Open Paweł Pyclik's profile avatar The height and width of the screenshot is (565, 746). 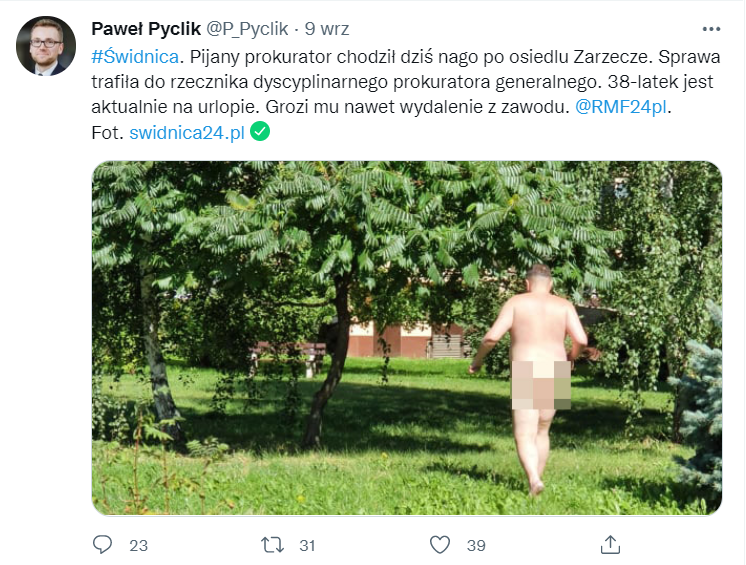coord(46,46)
